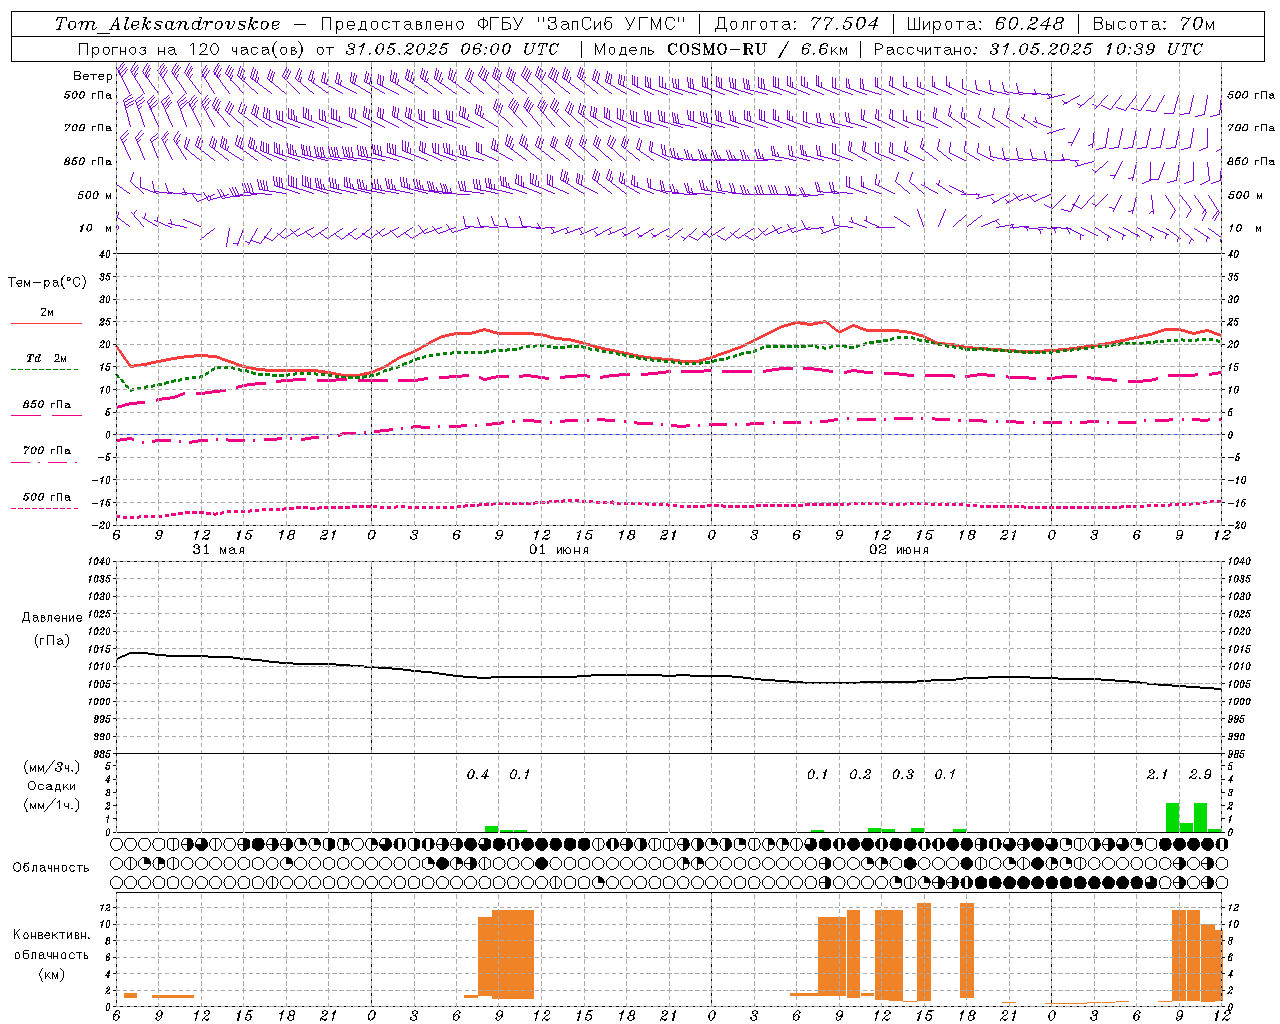Click the 2.1 precipitation value
Screen dimensions: 1280x1024
click(x=1157, y=774)
